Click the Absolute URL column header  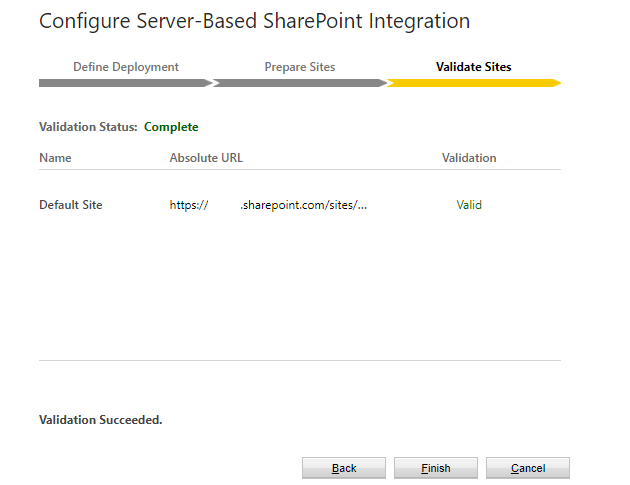tap(206, 158)
